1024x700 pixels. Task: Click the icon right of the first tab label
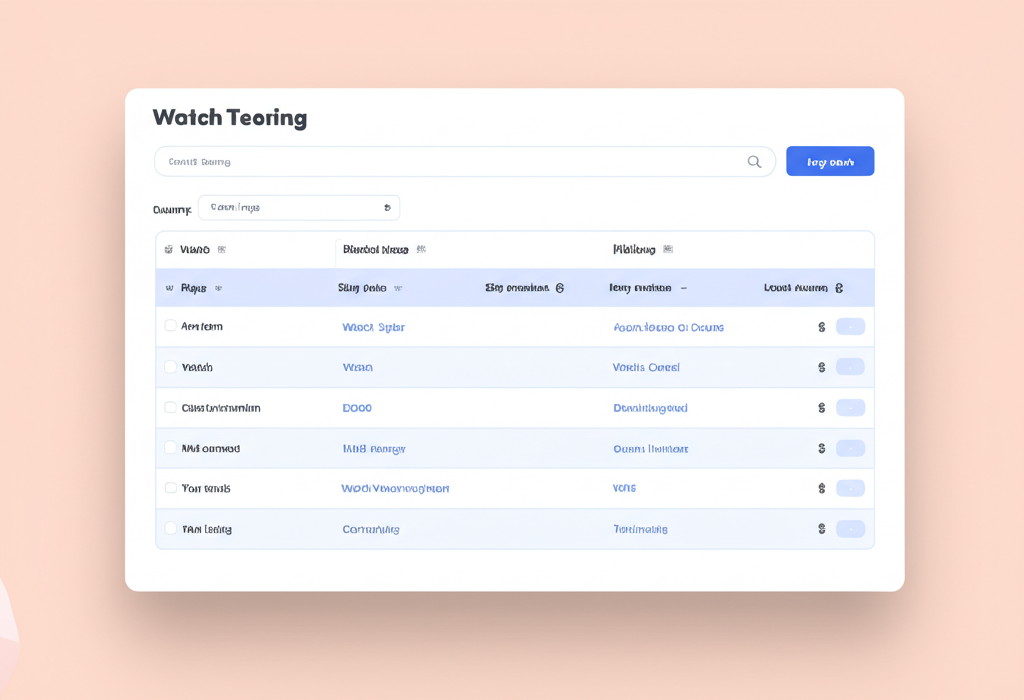click(x=221, y=249)
